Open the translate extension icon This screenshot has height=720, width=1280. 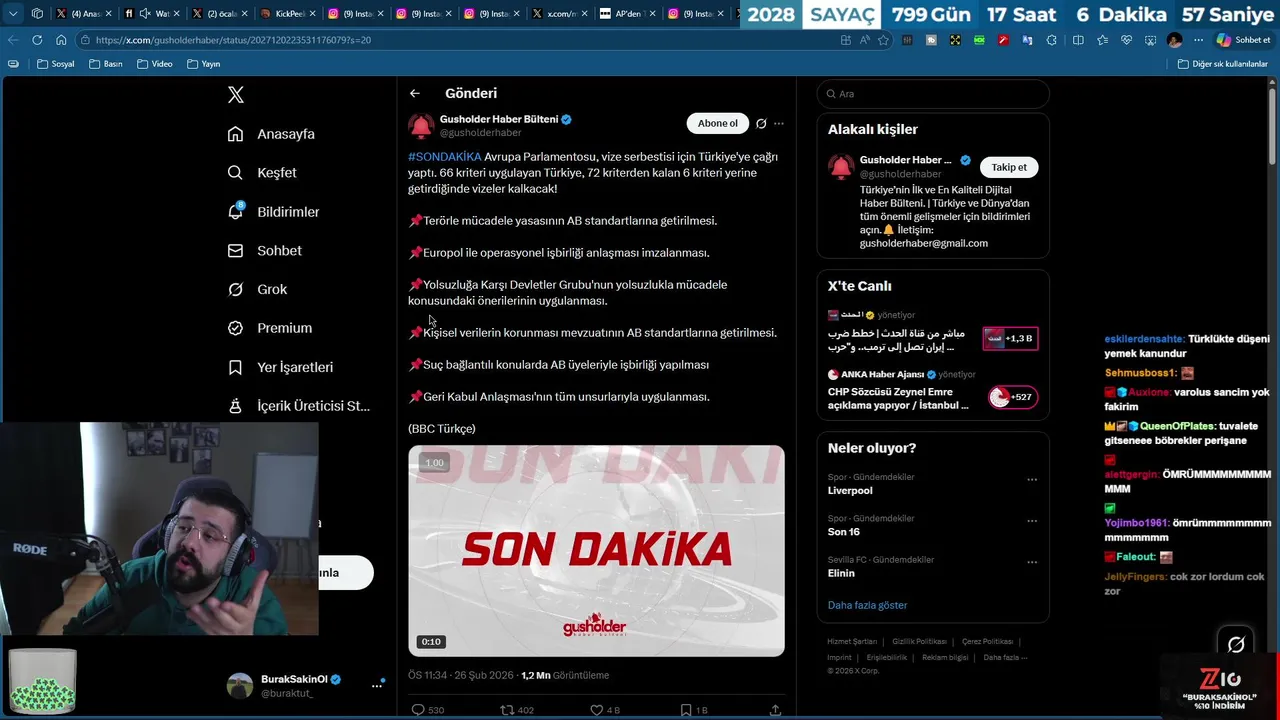(1027, 40)
